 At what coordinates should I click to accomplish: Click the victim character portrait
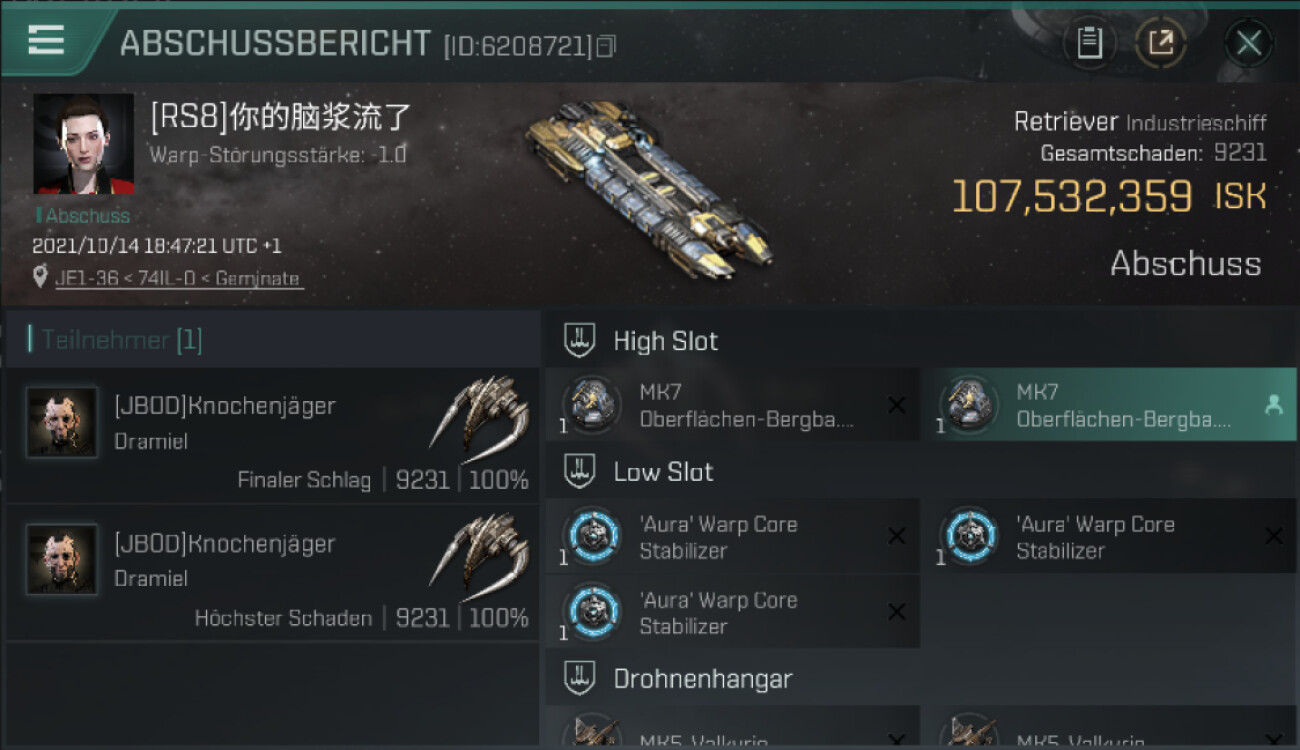84,144
